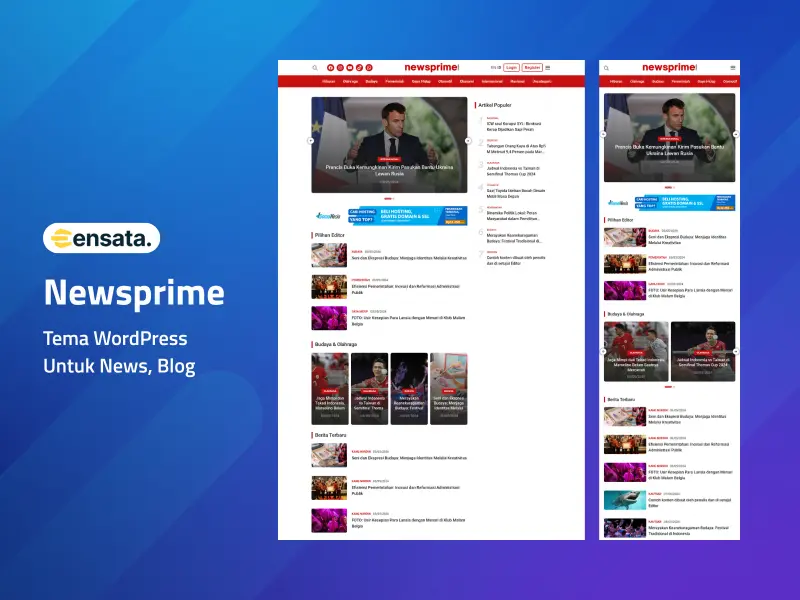
Task: Click the Register button
Action: [x=532, y=68]
